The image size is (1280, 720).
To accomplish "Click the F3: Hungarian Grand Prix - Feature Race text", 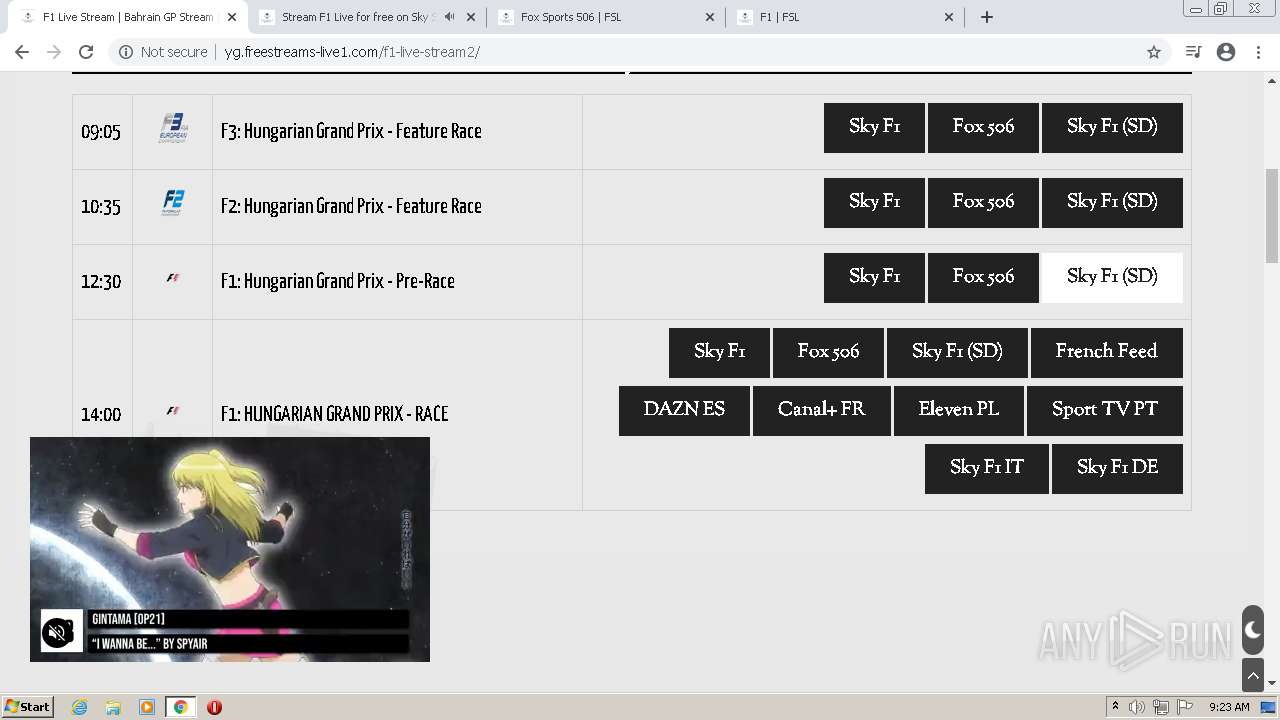I will coord(351,131).
